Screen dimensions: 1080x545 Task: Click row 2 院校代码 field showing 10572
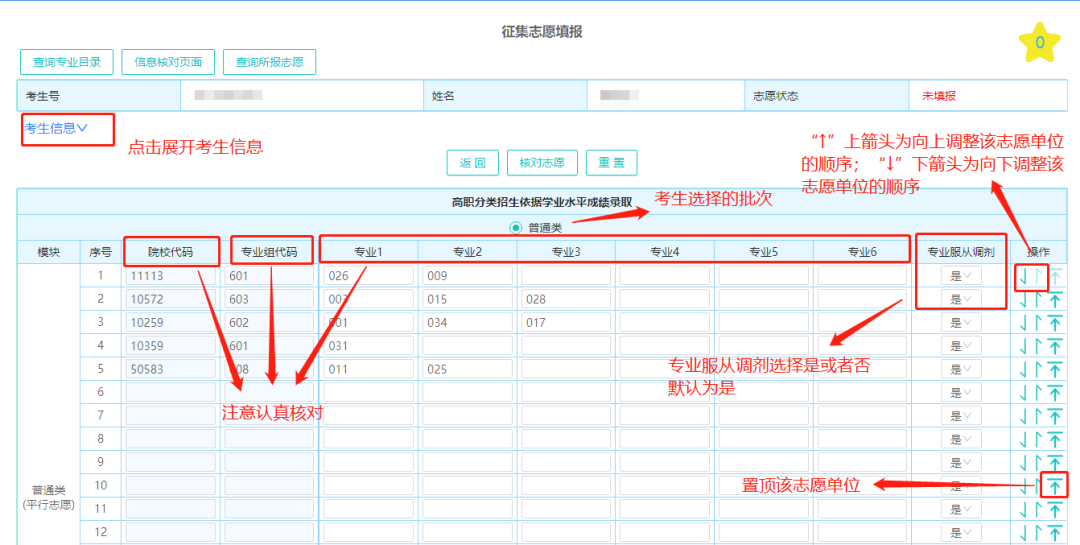click(171, 300)
